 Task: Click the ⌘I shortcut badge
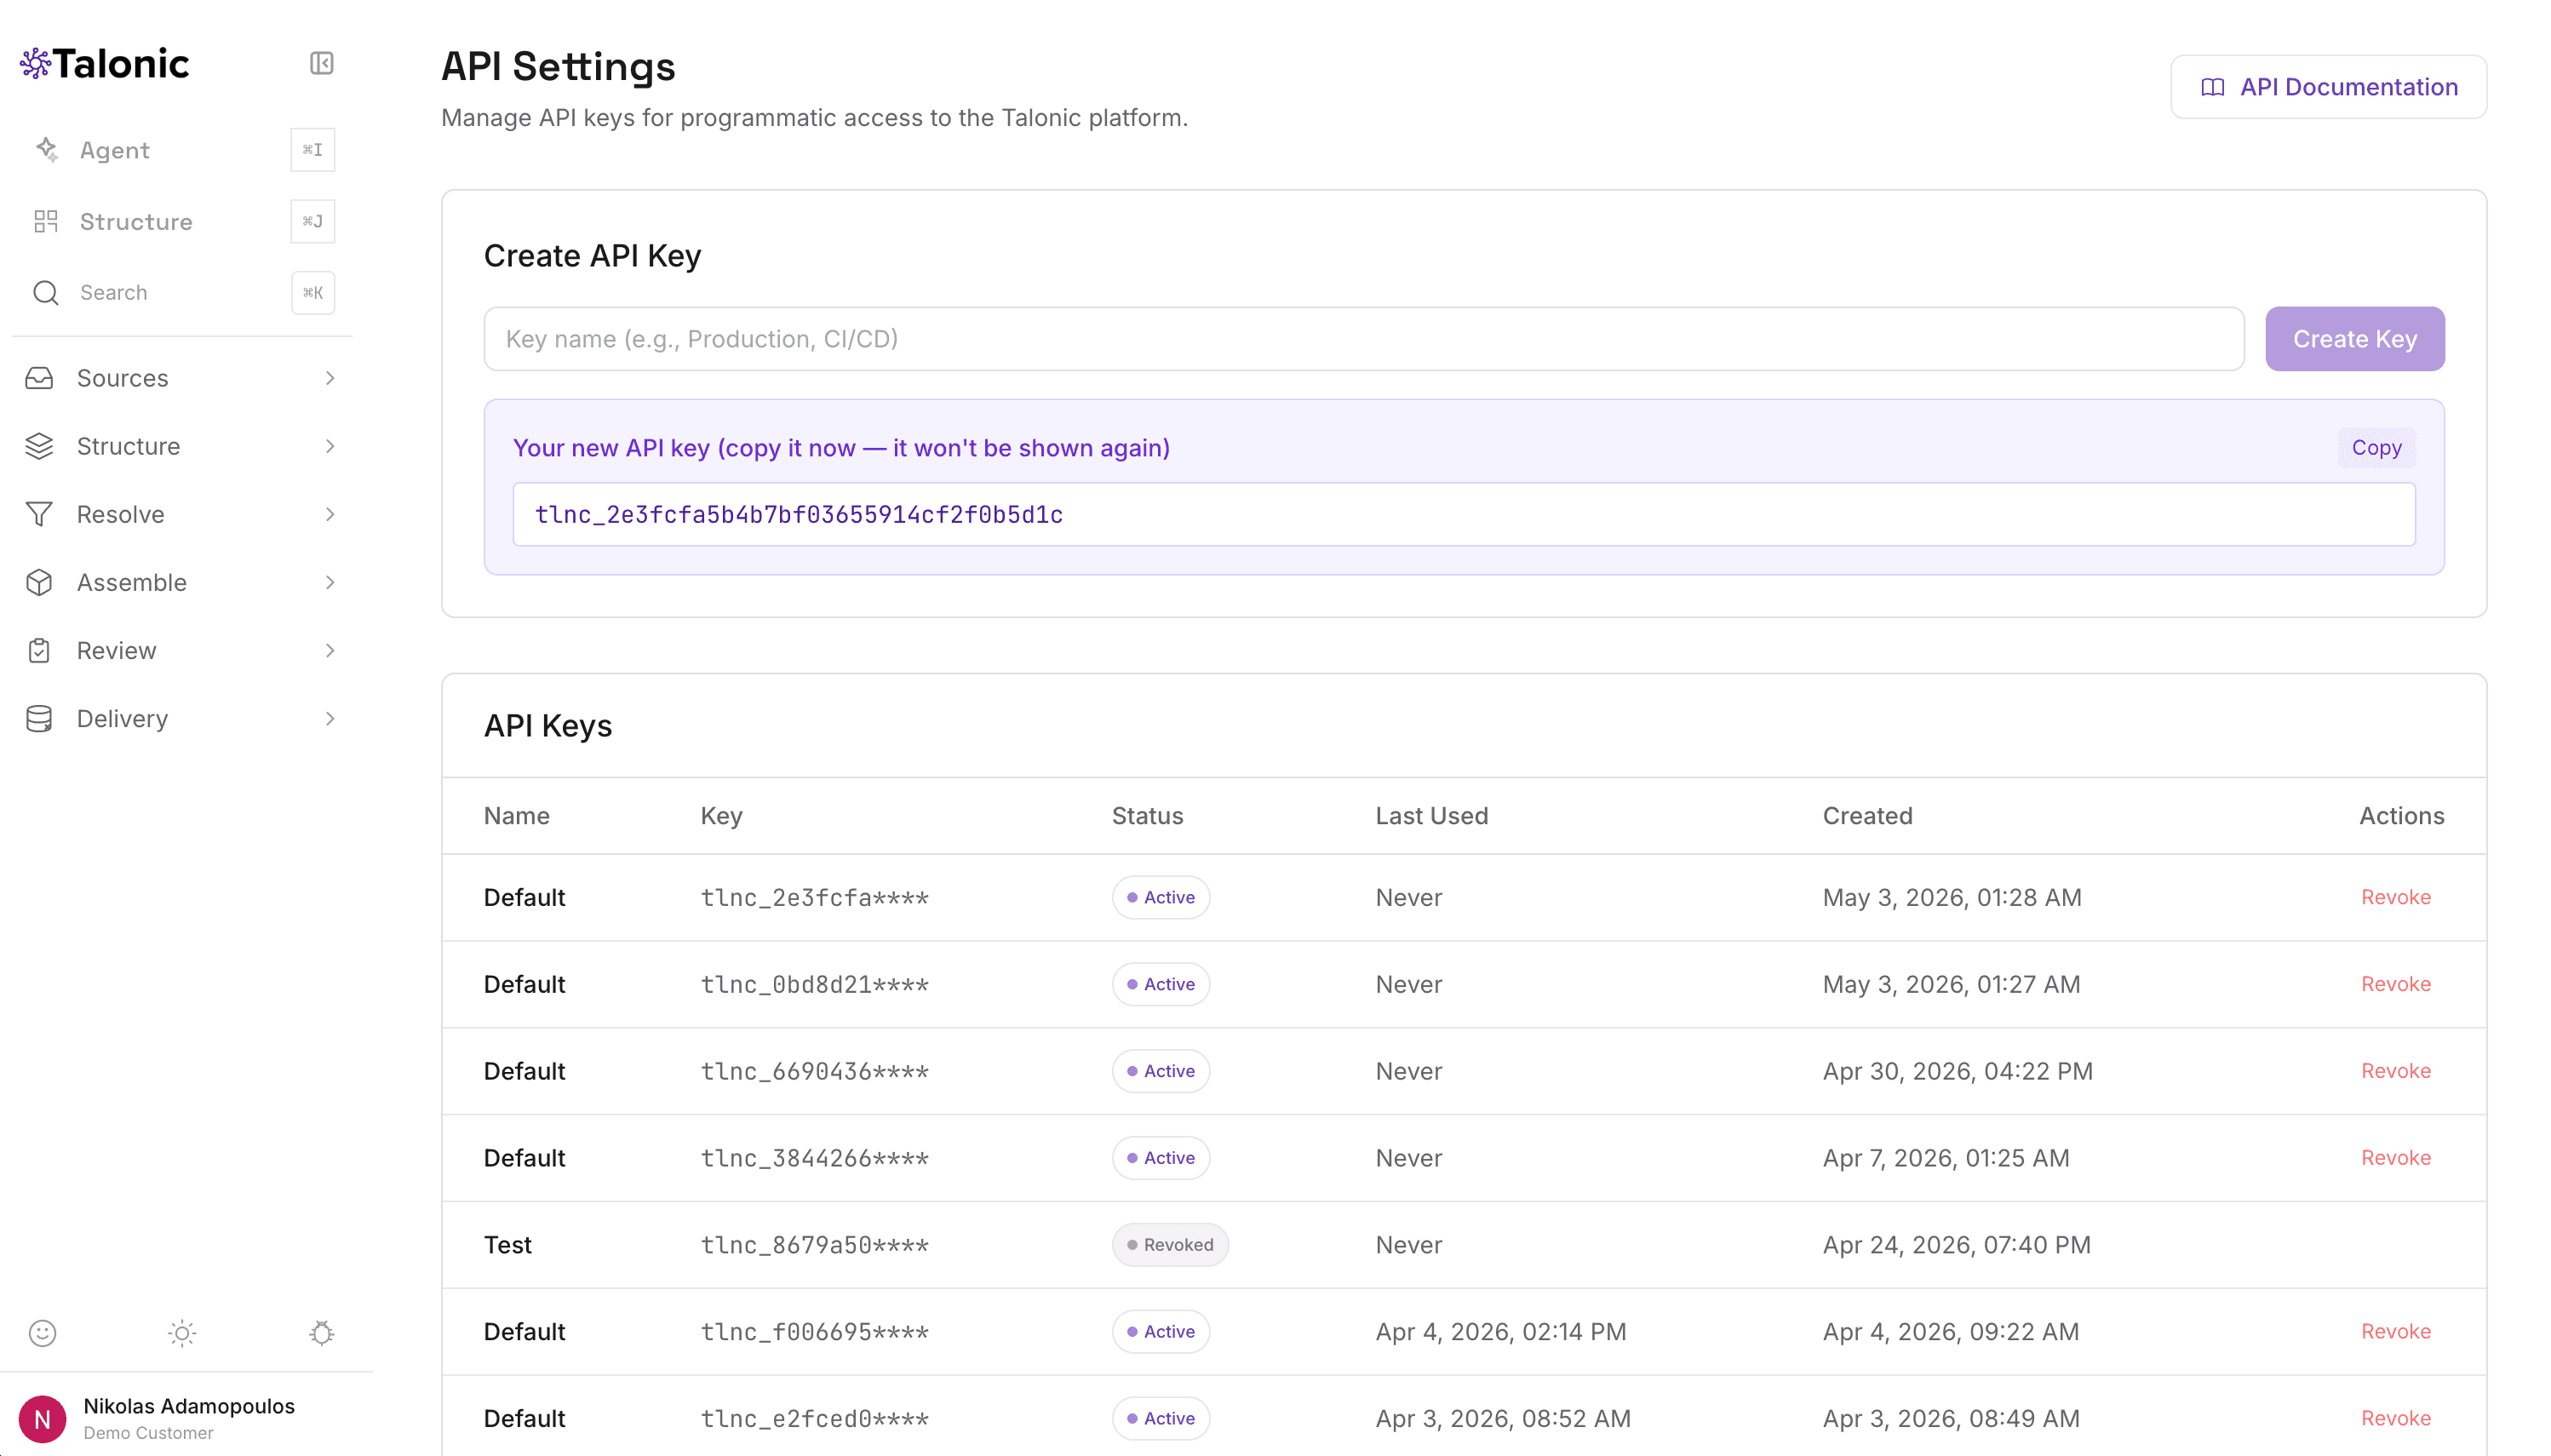click(x=312, y=150)
